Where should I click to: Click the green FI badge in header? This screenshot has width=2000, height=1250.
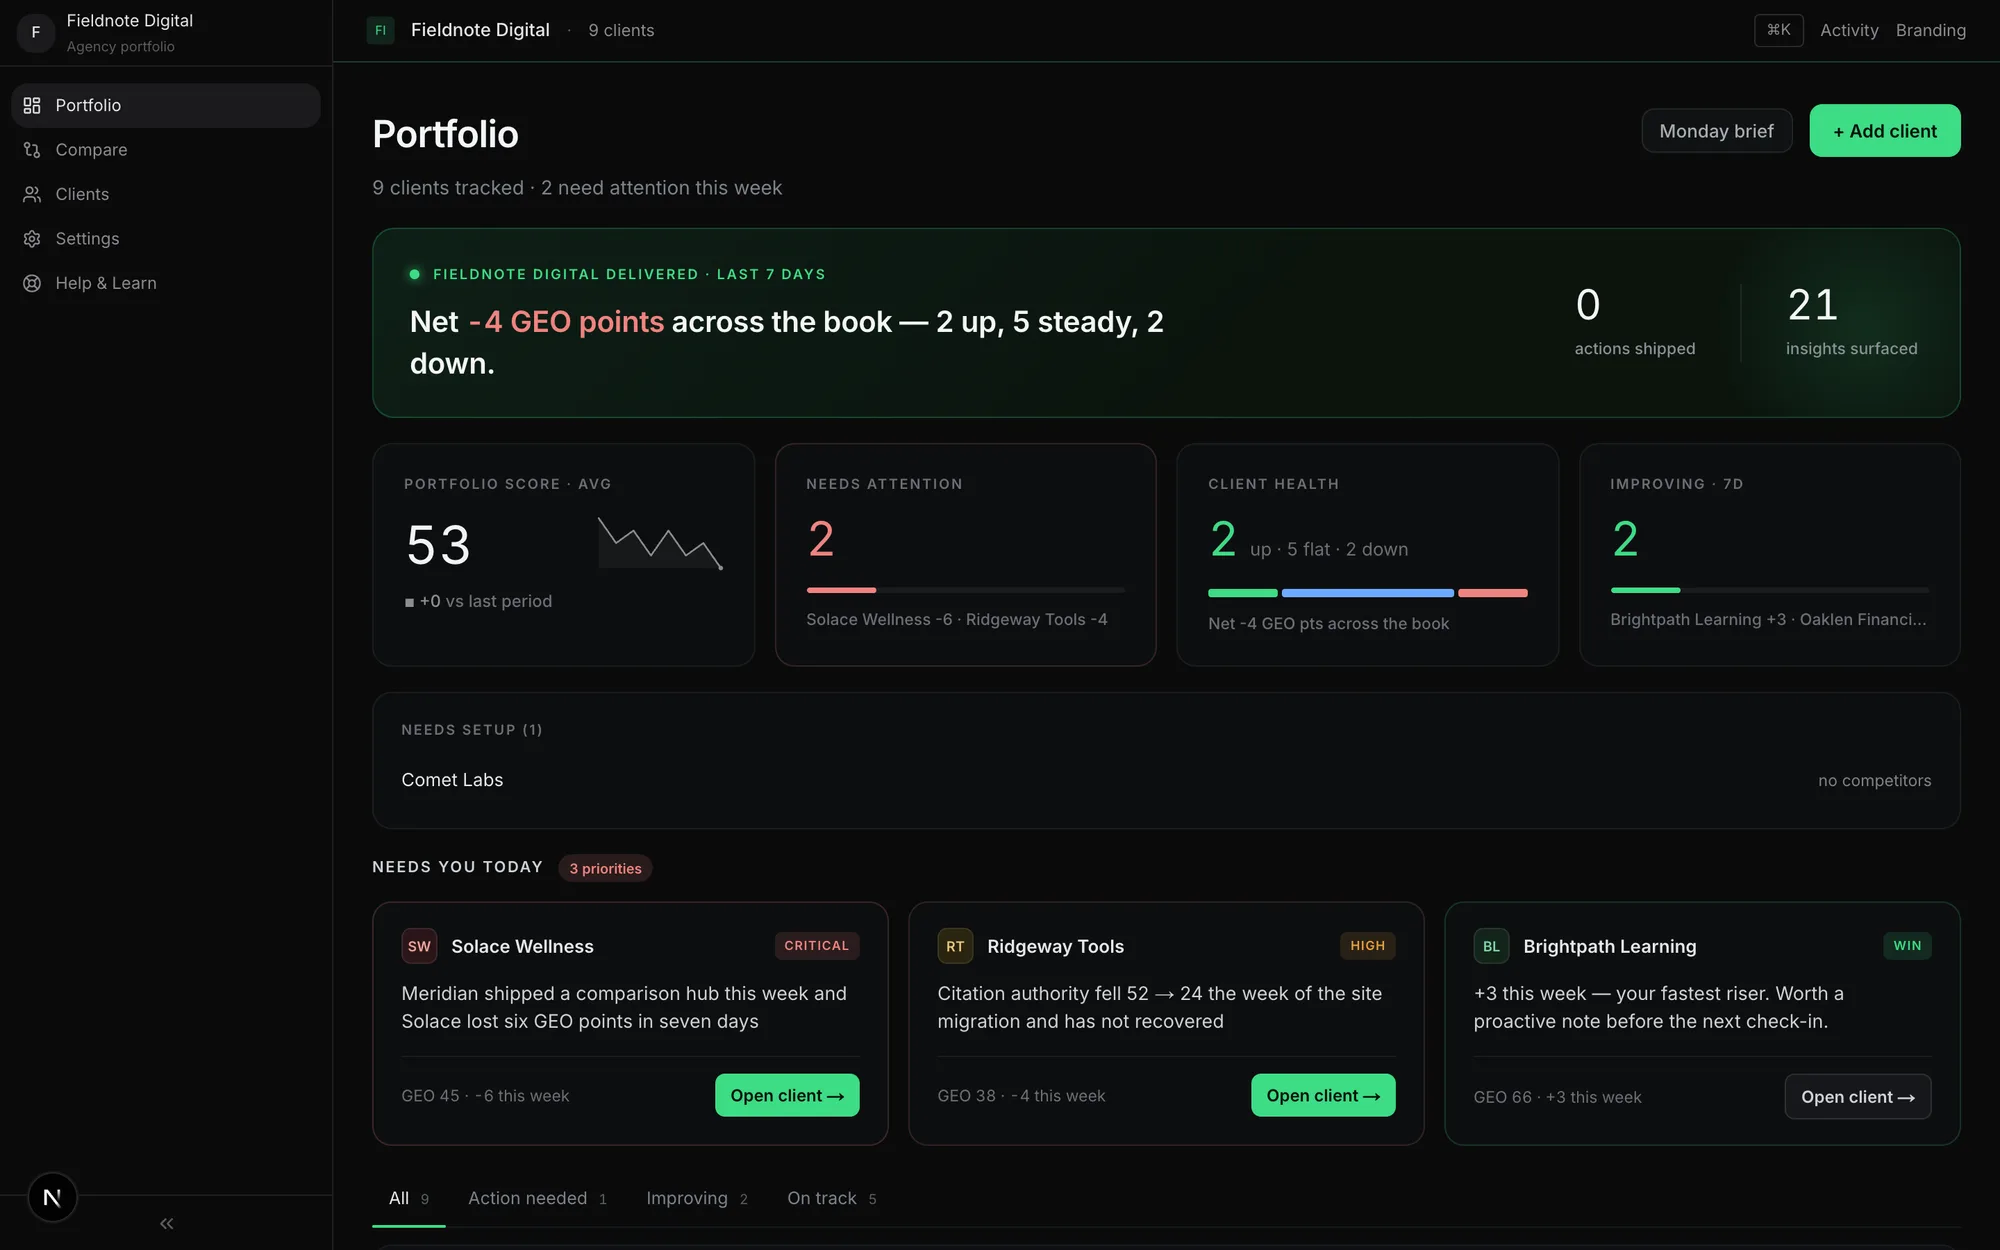point(380,30)
